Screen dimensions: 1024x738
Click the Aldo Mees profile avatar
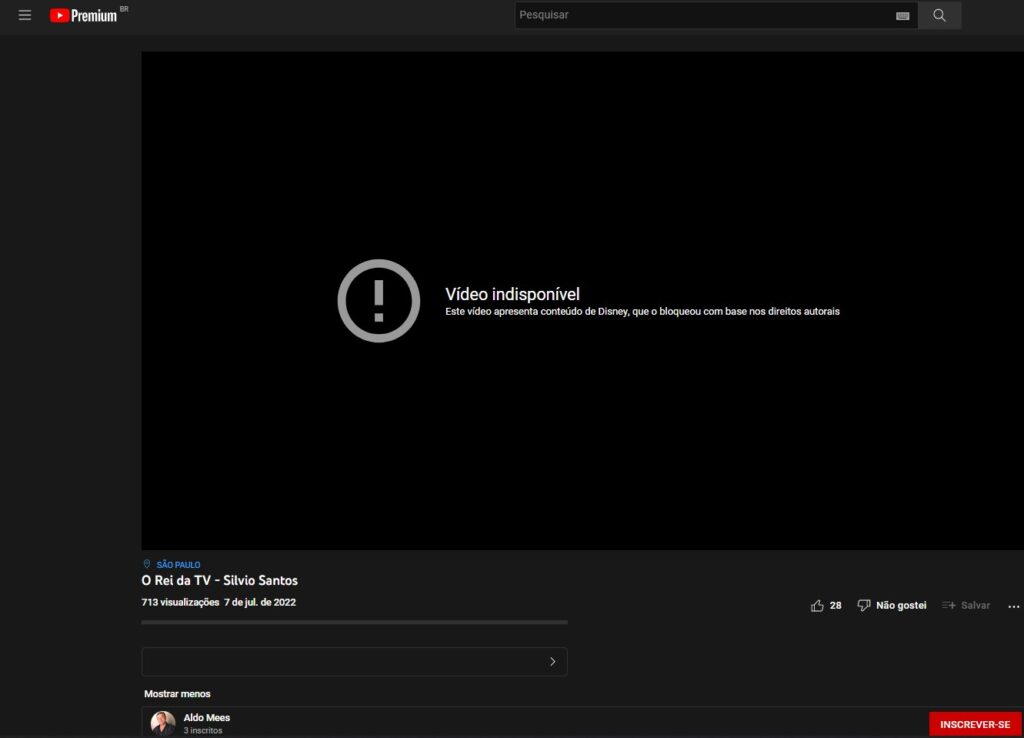[163, 723]
